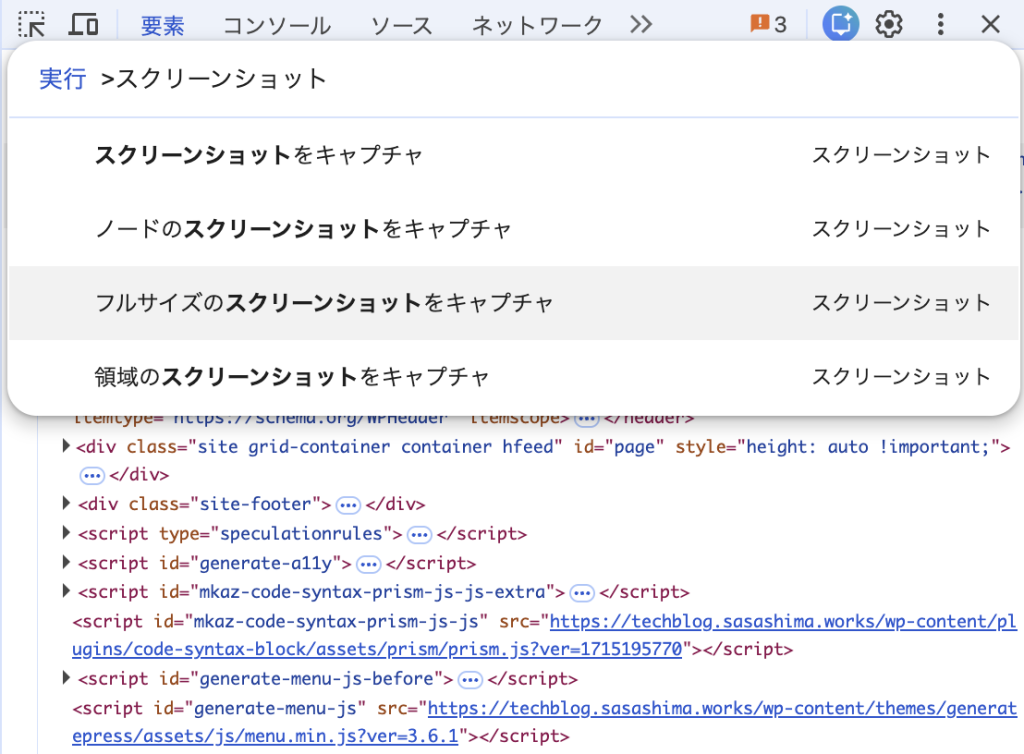Activate the inspect element picker icon
The image size is (1024, 754).
coord(31,25)
